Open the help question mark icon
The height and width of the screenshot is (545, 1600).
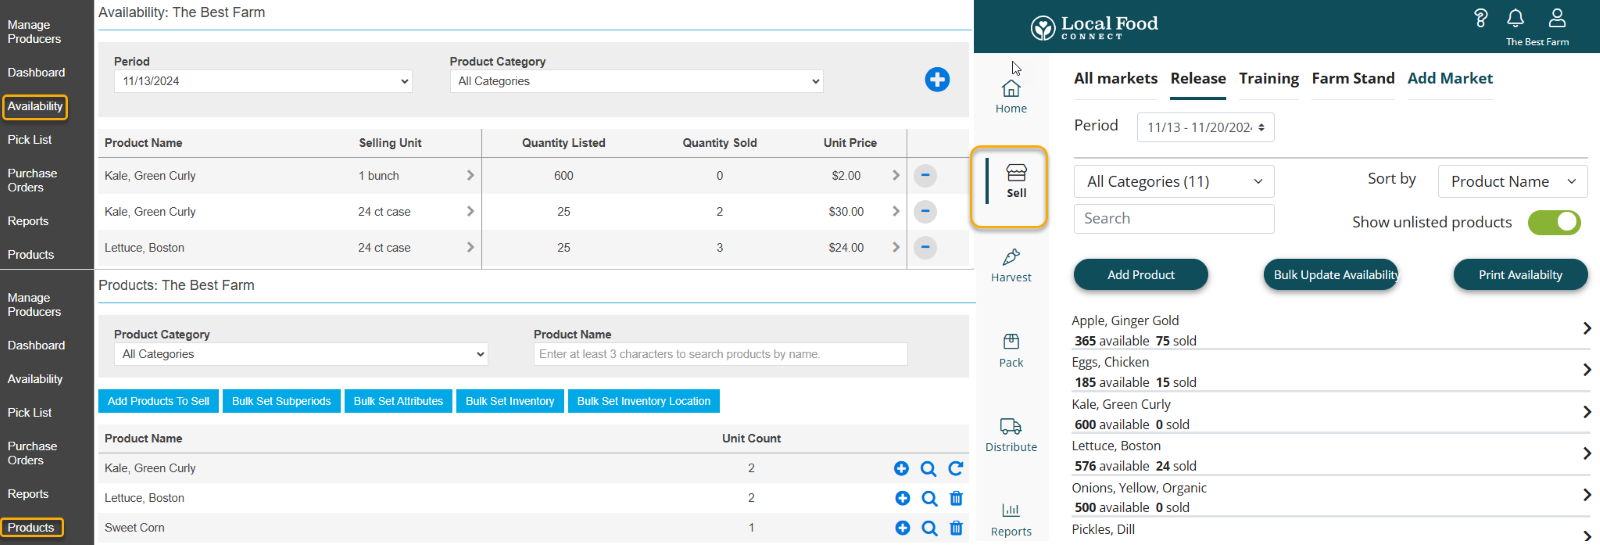1481,18
